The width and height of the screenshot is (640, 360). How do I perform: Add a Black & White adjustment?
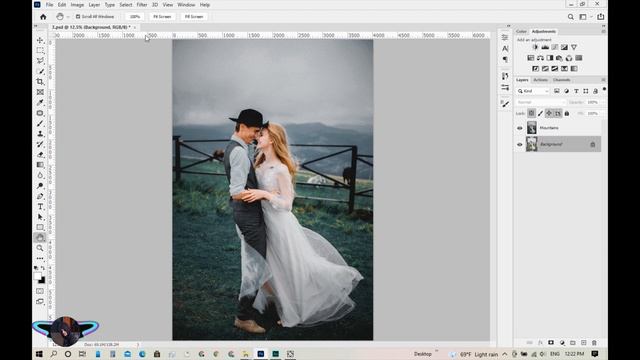pyautogui.click(x=550, y=58)
